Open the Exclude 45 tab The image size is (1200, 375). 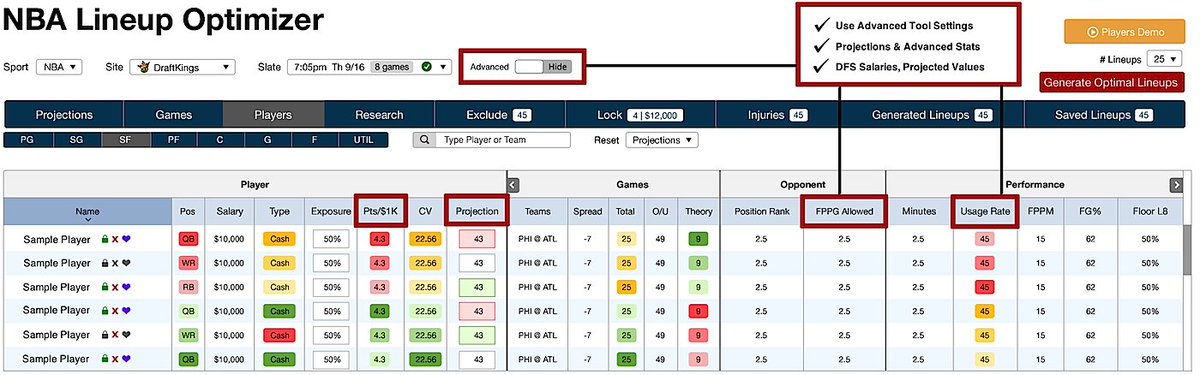coord(500,115)
